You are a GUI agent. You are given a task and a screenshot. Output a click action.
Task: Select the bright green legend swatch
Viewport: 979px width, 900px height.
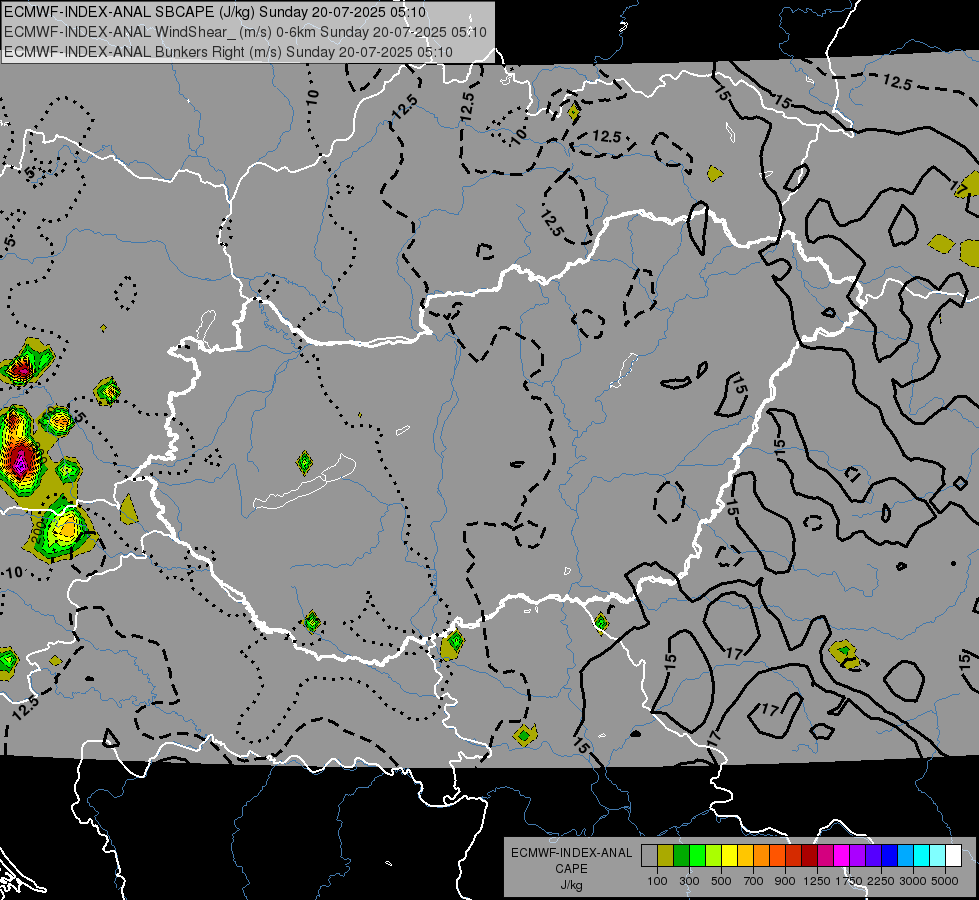(x=697, y=856)
